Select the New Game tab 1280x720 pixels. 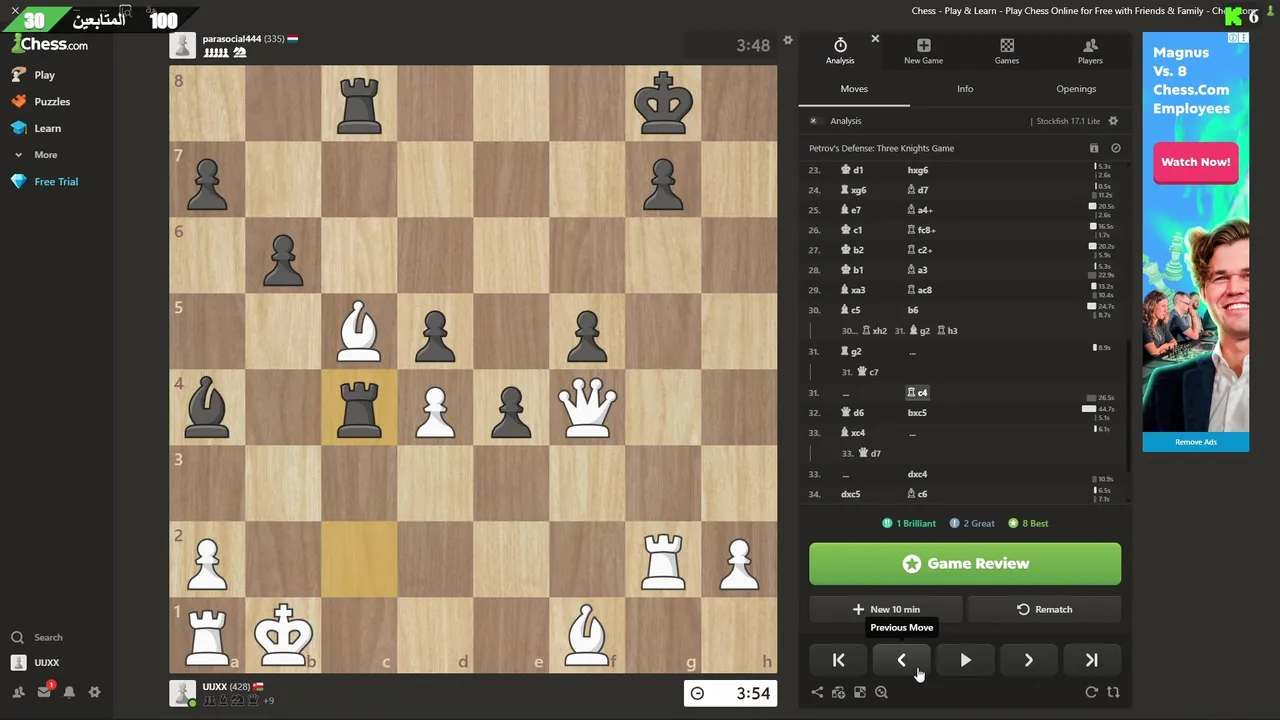point(923,51)
